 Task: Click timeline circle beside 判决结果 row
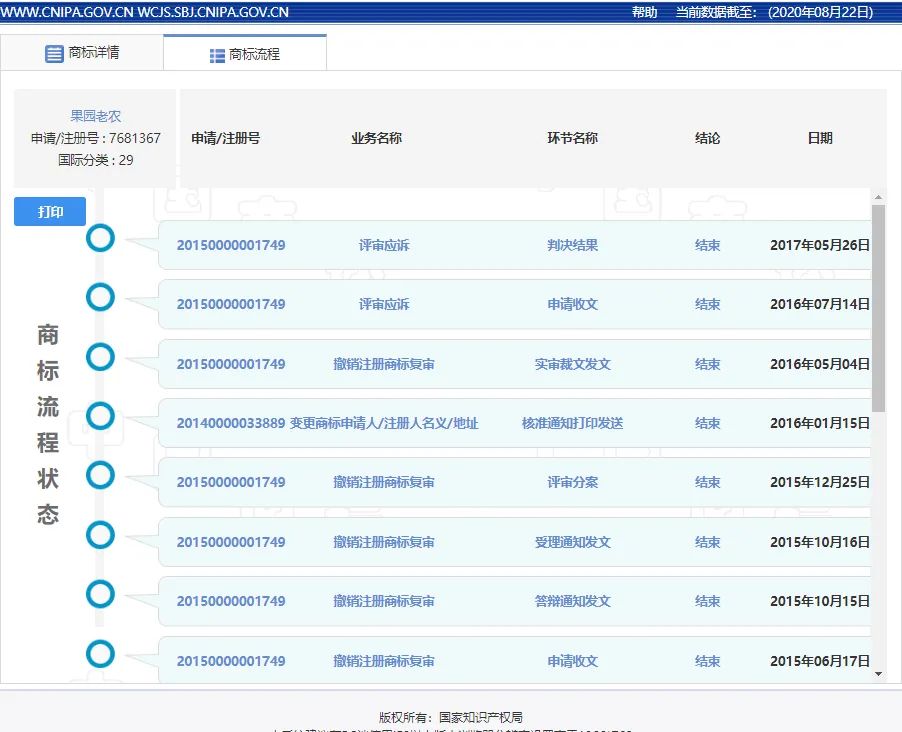pyautogui.click(x=100, y=238)
